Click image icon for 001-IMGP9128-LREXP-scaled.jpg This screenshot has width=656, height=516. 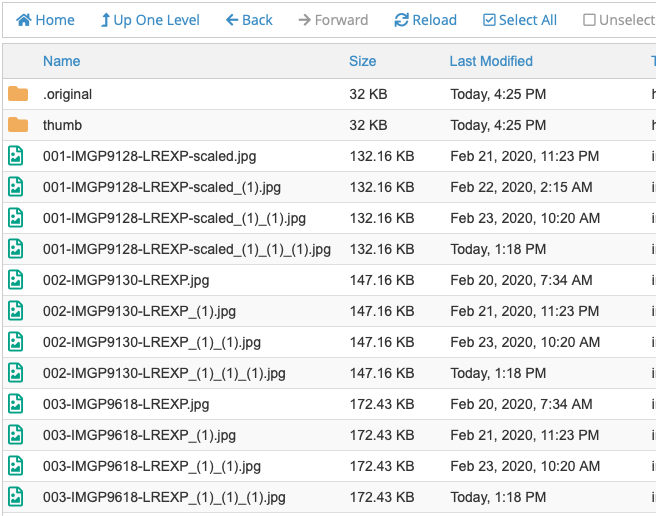pos(16,156)
